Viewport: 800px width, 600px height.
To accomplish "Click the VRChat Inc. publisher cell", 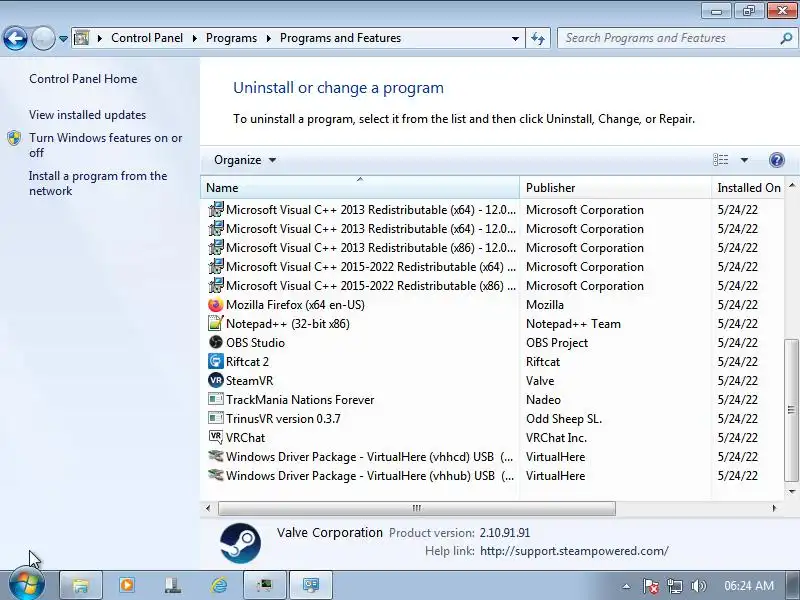I will [556, 438].
